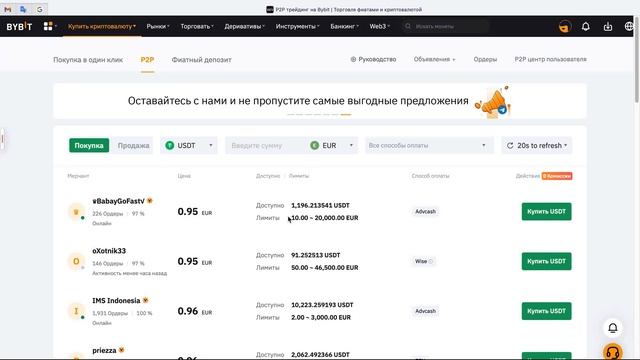Open the top bar notifications bell
This screenshot has height=360, width=640.
(586, 27)
